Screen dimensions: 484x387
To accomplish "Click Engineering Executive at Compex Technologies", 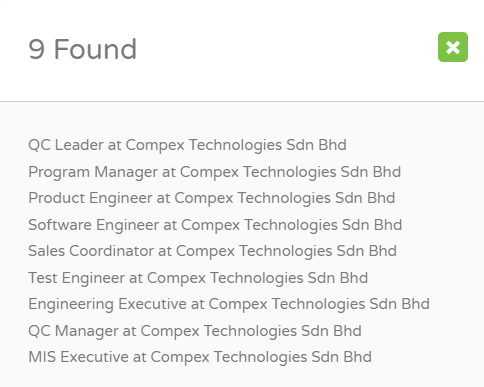I will pyautogui.click(x=229, y=304).
